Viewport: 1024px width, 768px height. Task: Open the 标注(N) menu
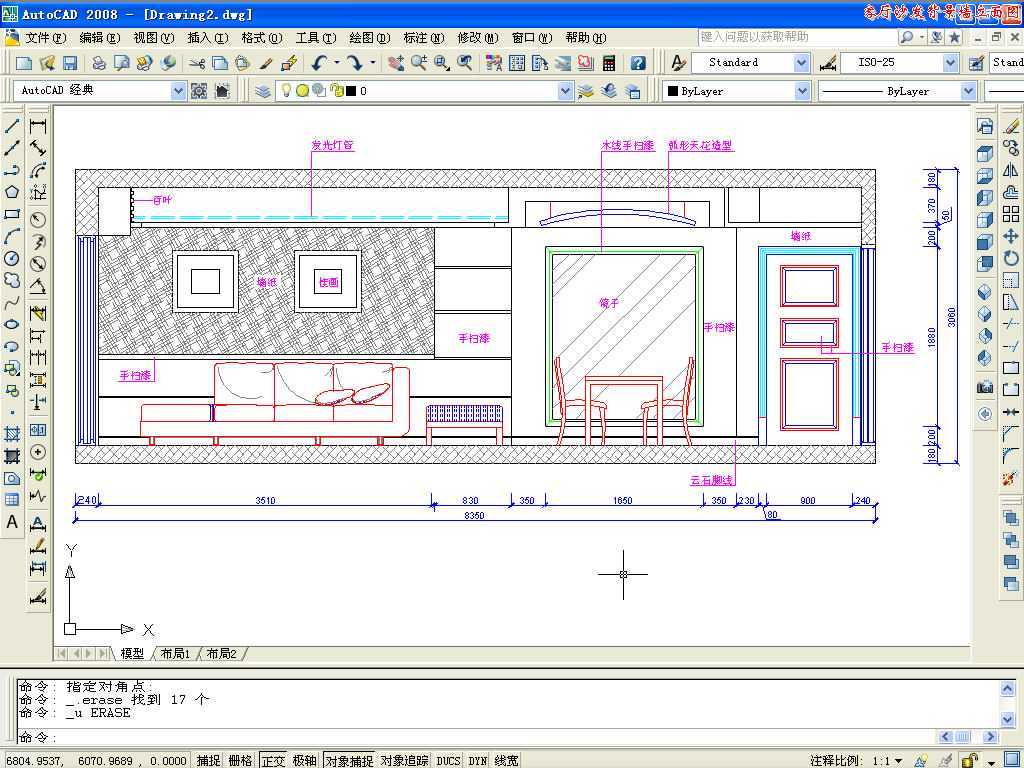pyautogui.click(x=423, y=38)
